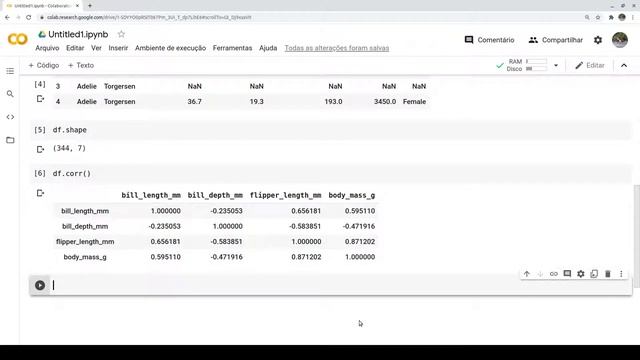Open the Files folder sidebar icon
Image resolution: width=640 pixels, height=360 pixels.
coord(10,140)
